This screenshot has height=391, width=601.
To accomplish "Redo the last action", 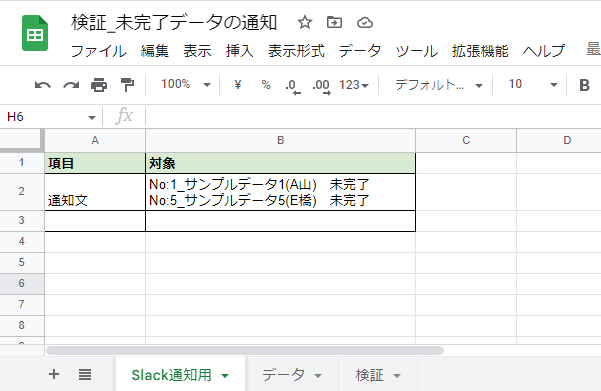I will (71, 85).
